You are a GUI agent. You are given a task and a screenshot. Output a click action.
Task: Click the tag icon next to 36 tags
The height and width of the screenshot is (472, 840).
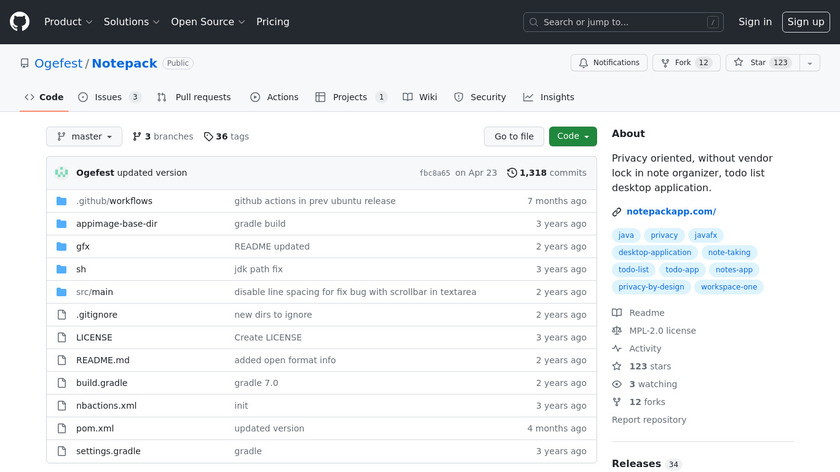[208, 137]
